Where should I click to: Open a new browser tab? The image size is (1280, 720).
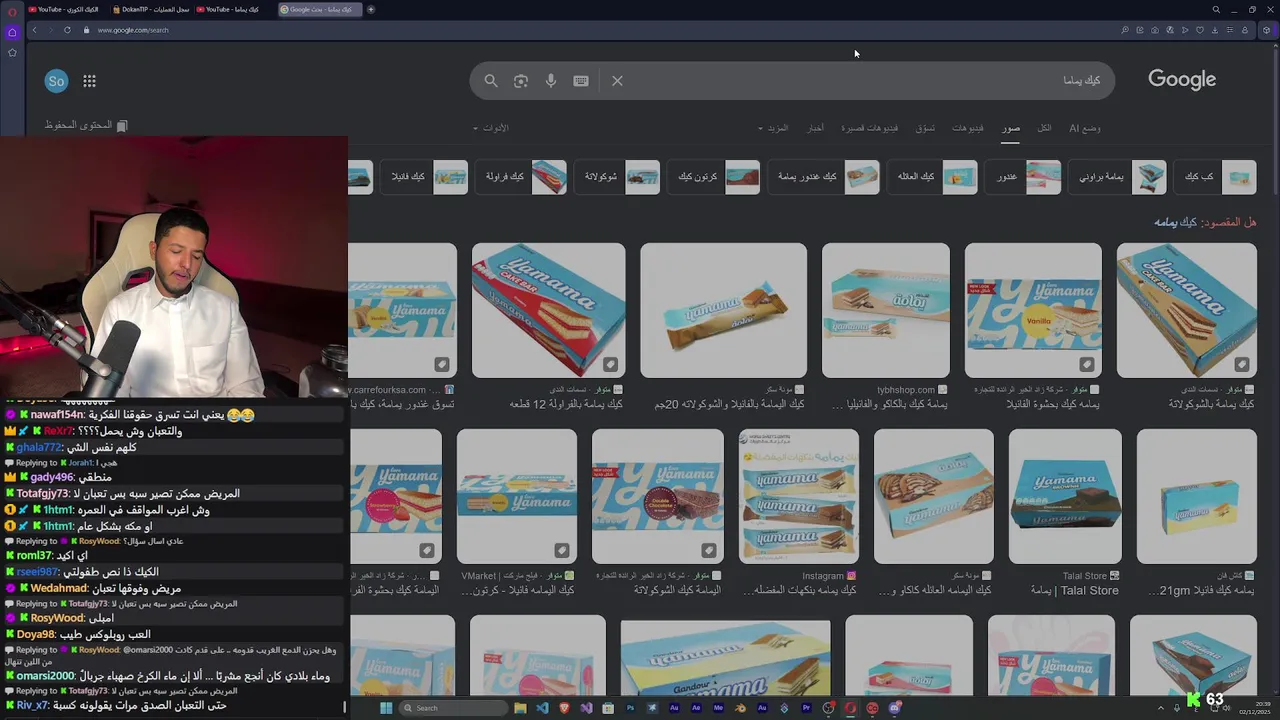(371, 9)
